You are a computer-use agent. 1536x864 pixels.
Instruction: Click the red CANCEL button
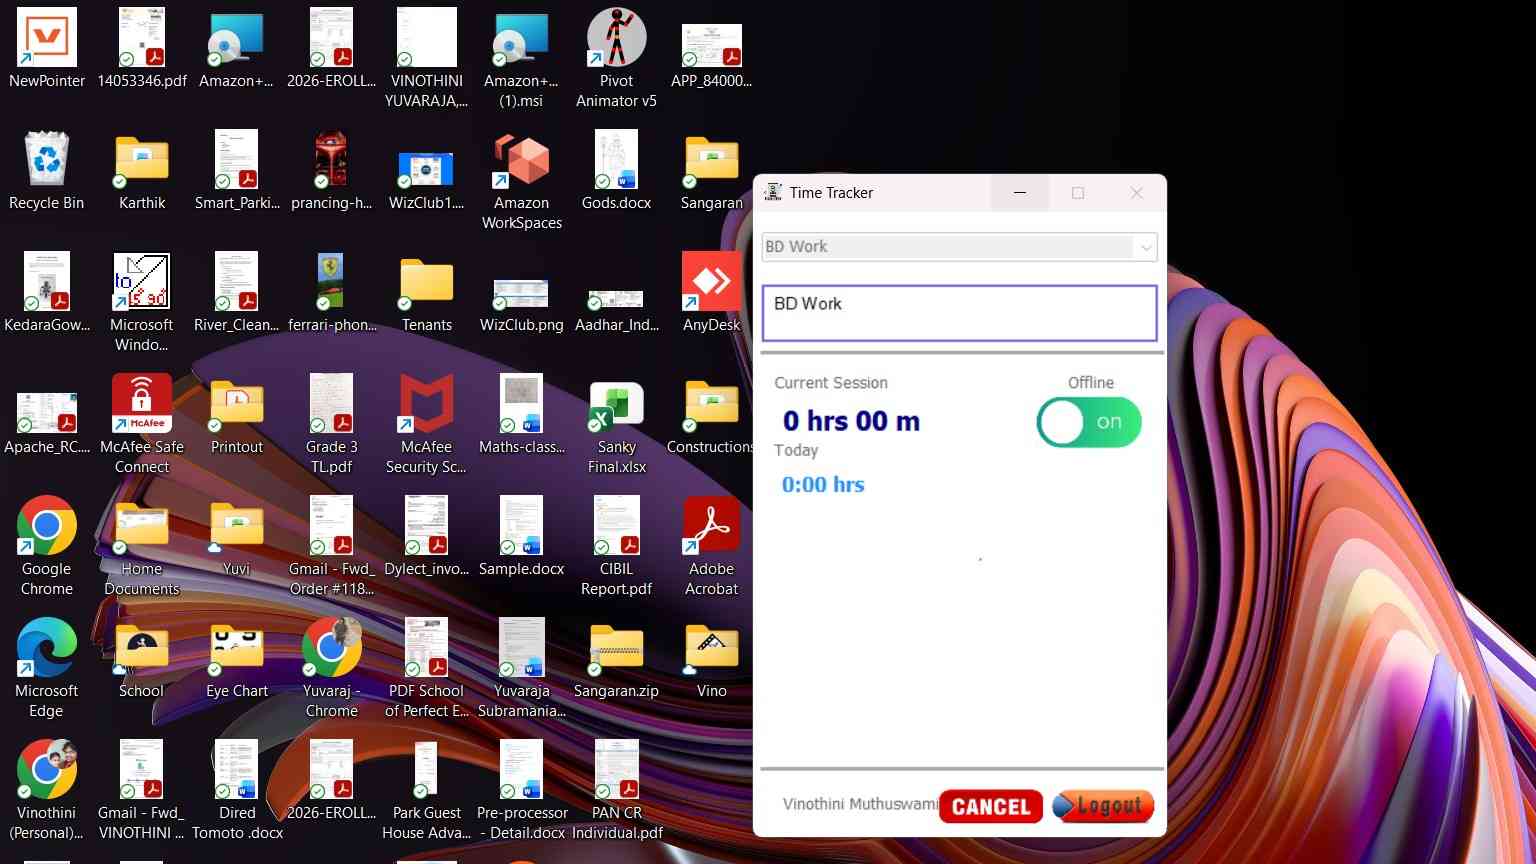tap(991, 806)
